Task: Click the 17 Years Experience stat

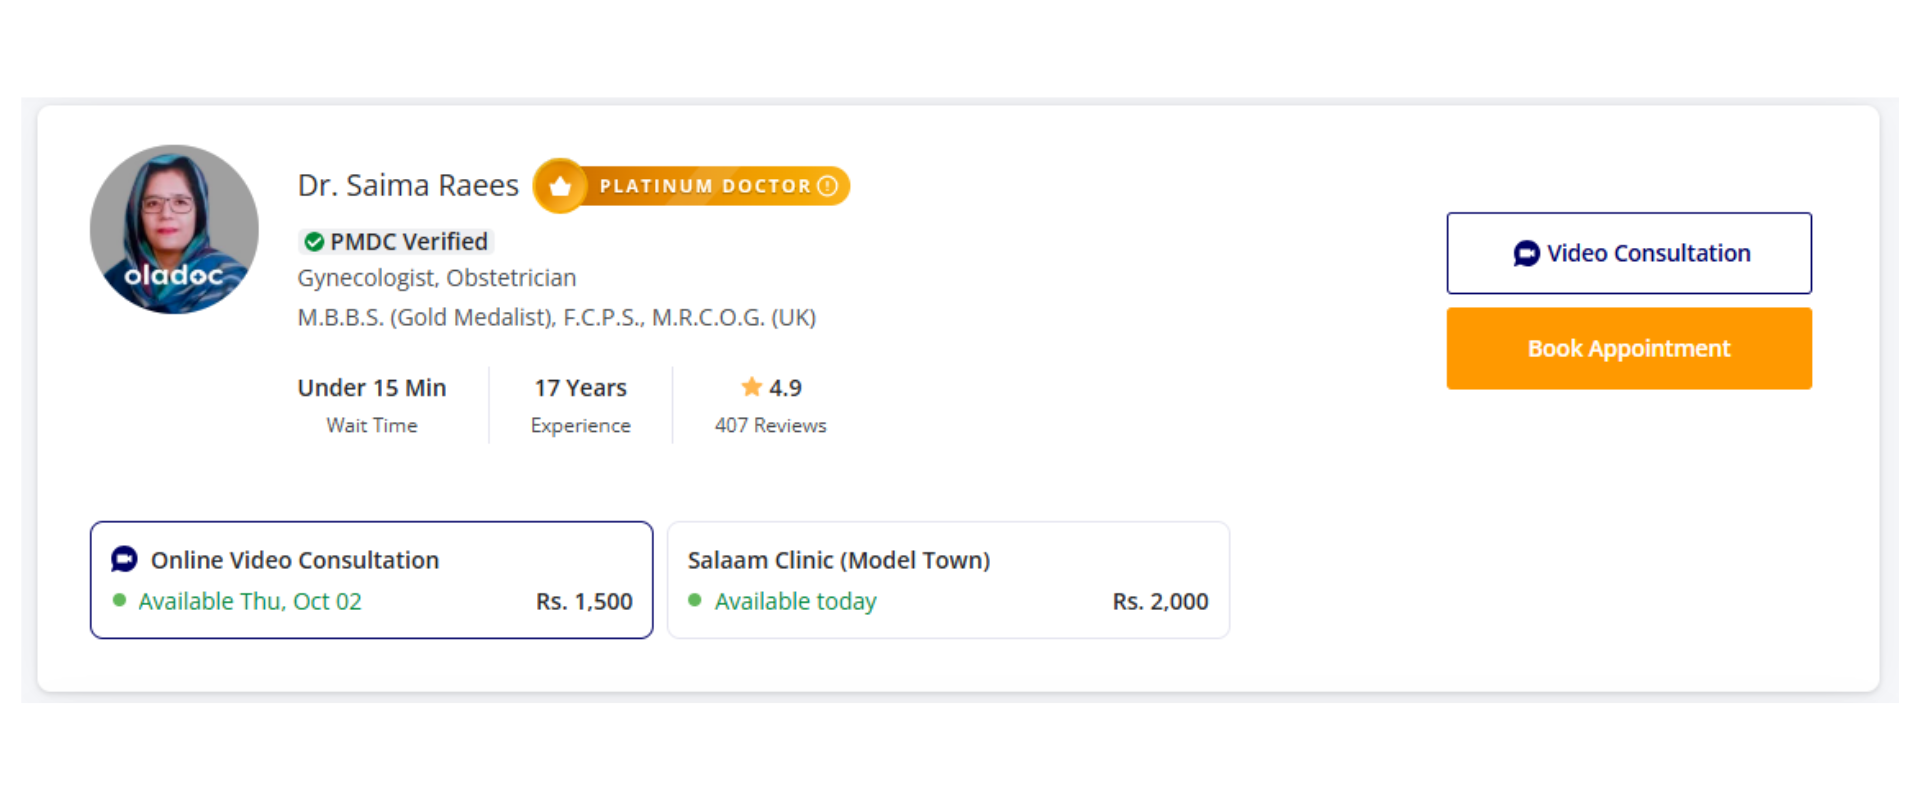Action: [x=580, y=405]
